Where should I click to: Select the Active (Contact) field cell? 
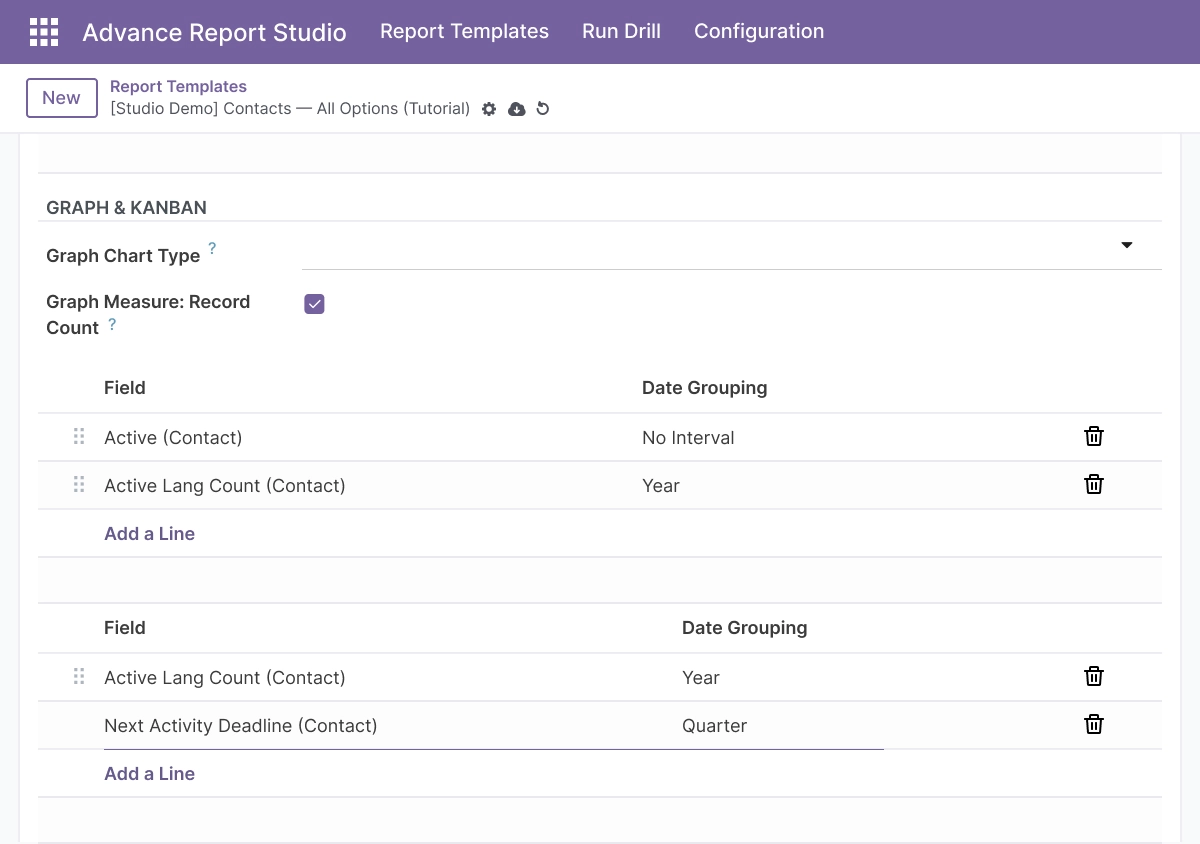click(x=173, y=438)
